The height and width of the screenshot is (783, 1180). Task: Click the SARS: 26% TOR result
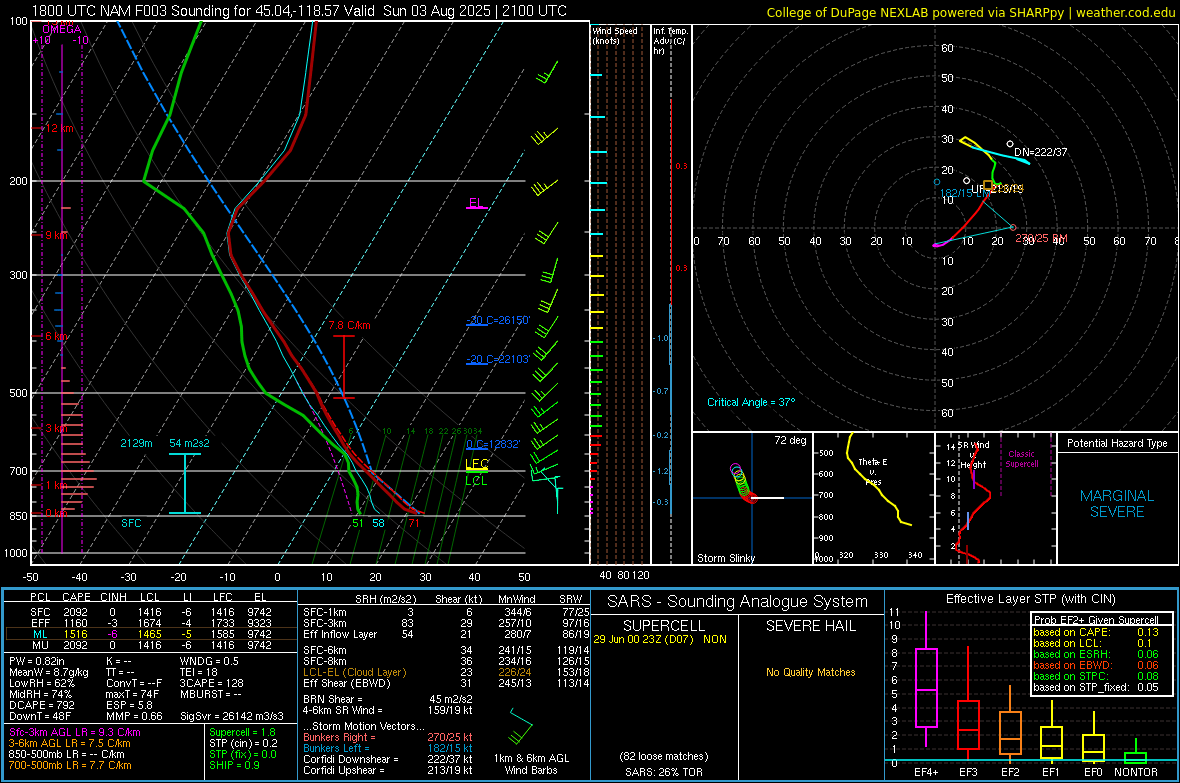coord(664,772)
